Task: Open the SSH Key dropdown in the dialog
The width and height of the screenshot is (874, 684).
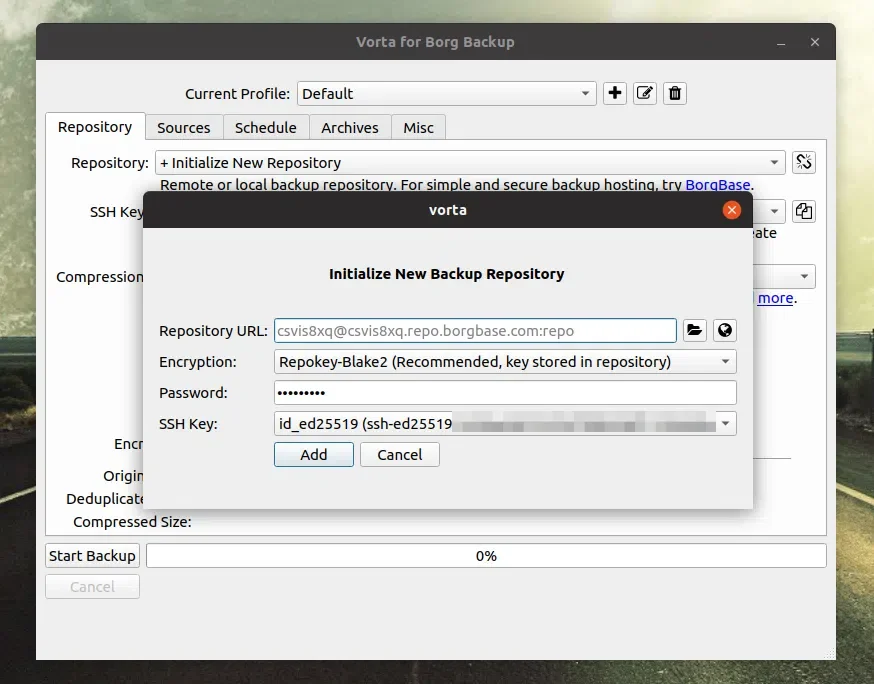Action: (x=727, y=423)
